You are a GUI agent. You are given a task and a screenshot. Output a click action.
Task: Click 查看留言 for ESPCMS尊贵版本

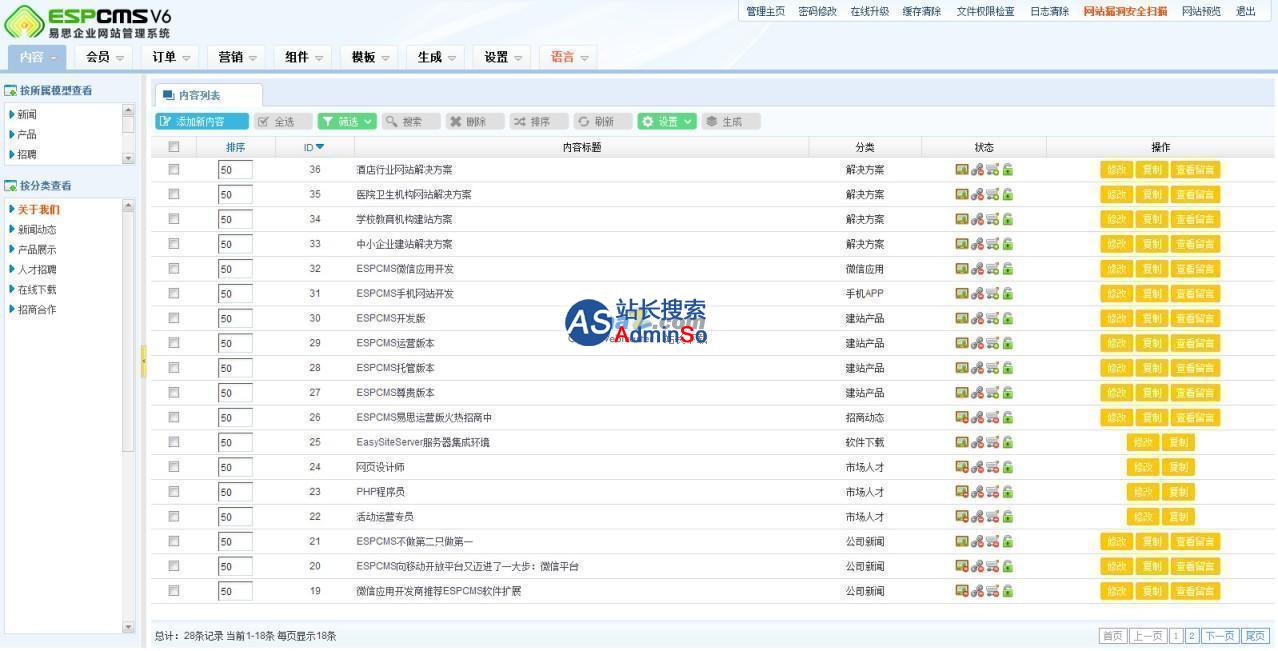pos(1195,393)
